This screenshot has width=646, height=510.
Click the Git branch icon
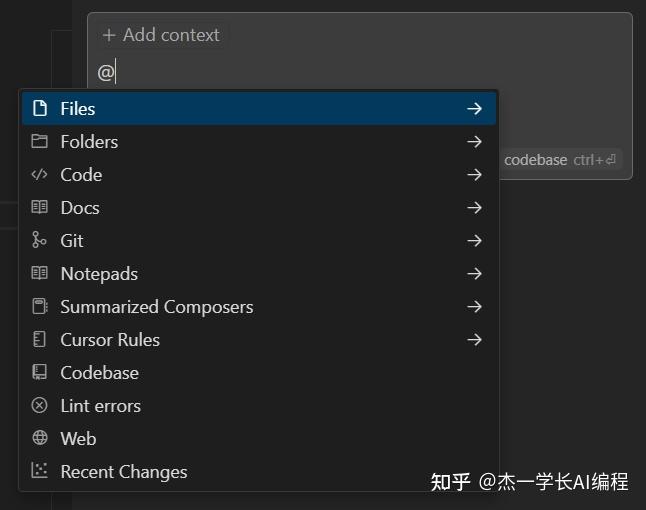tap(40, 241)
